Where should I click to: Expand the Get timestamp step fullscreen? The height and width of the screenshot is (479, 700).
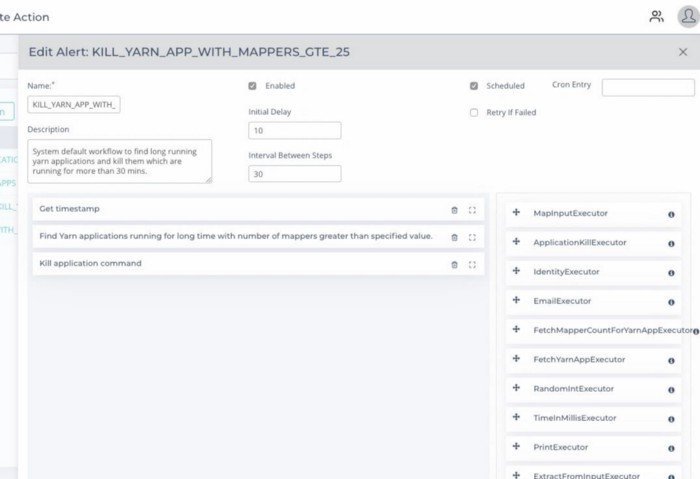[x=472, y=210]
